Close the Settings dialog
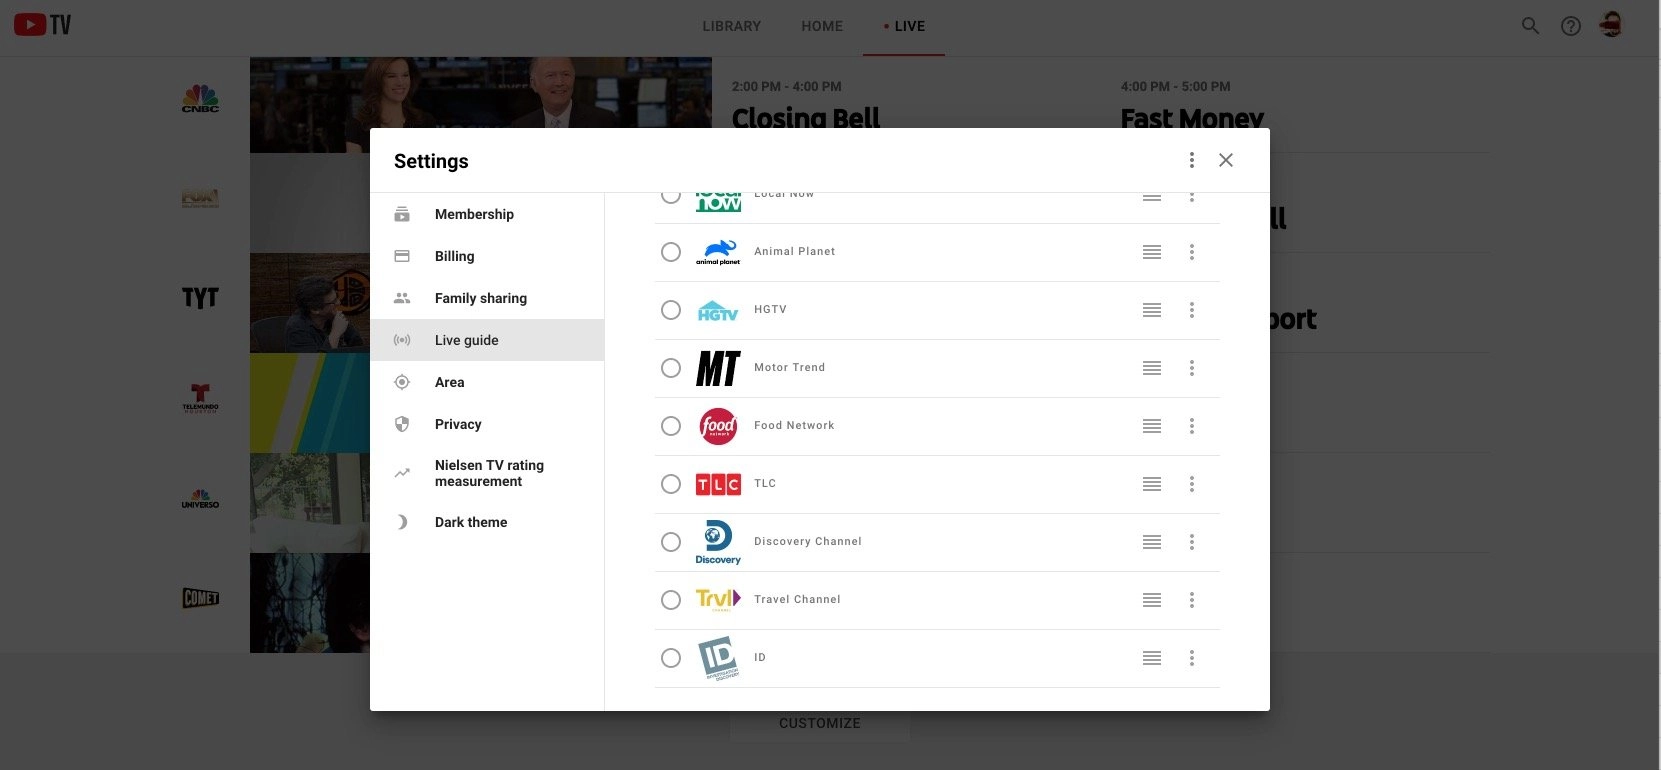Image resolution: width=1661 pixels, height=770 pixels. [1226, 160]
